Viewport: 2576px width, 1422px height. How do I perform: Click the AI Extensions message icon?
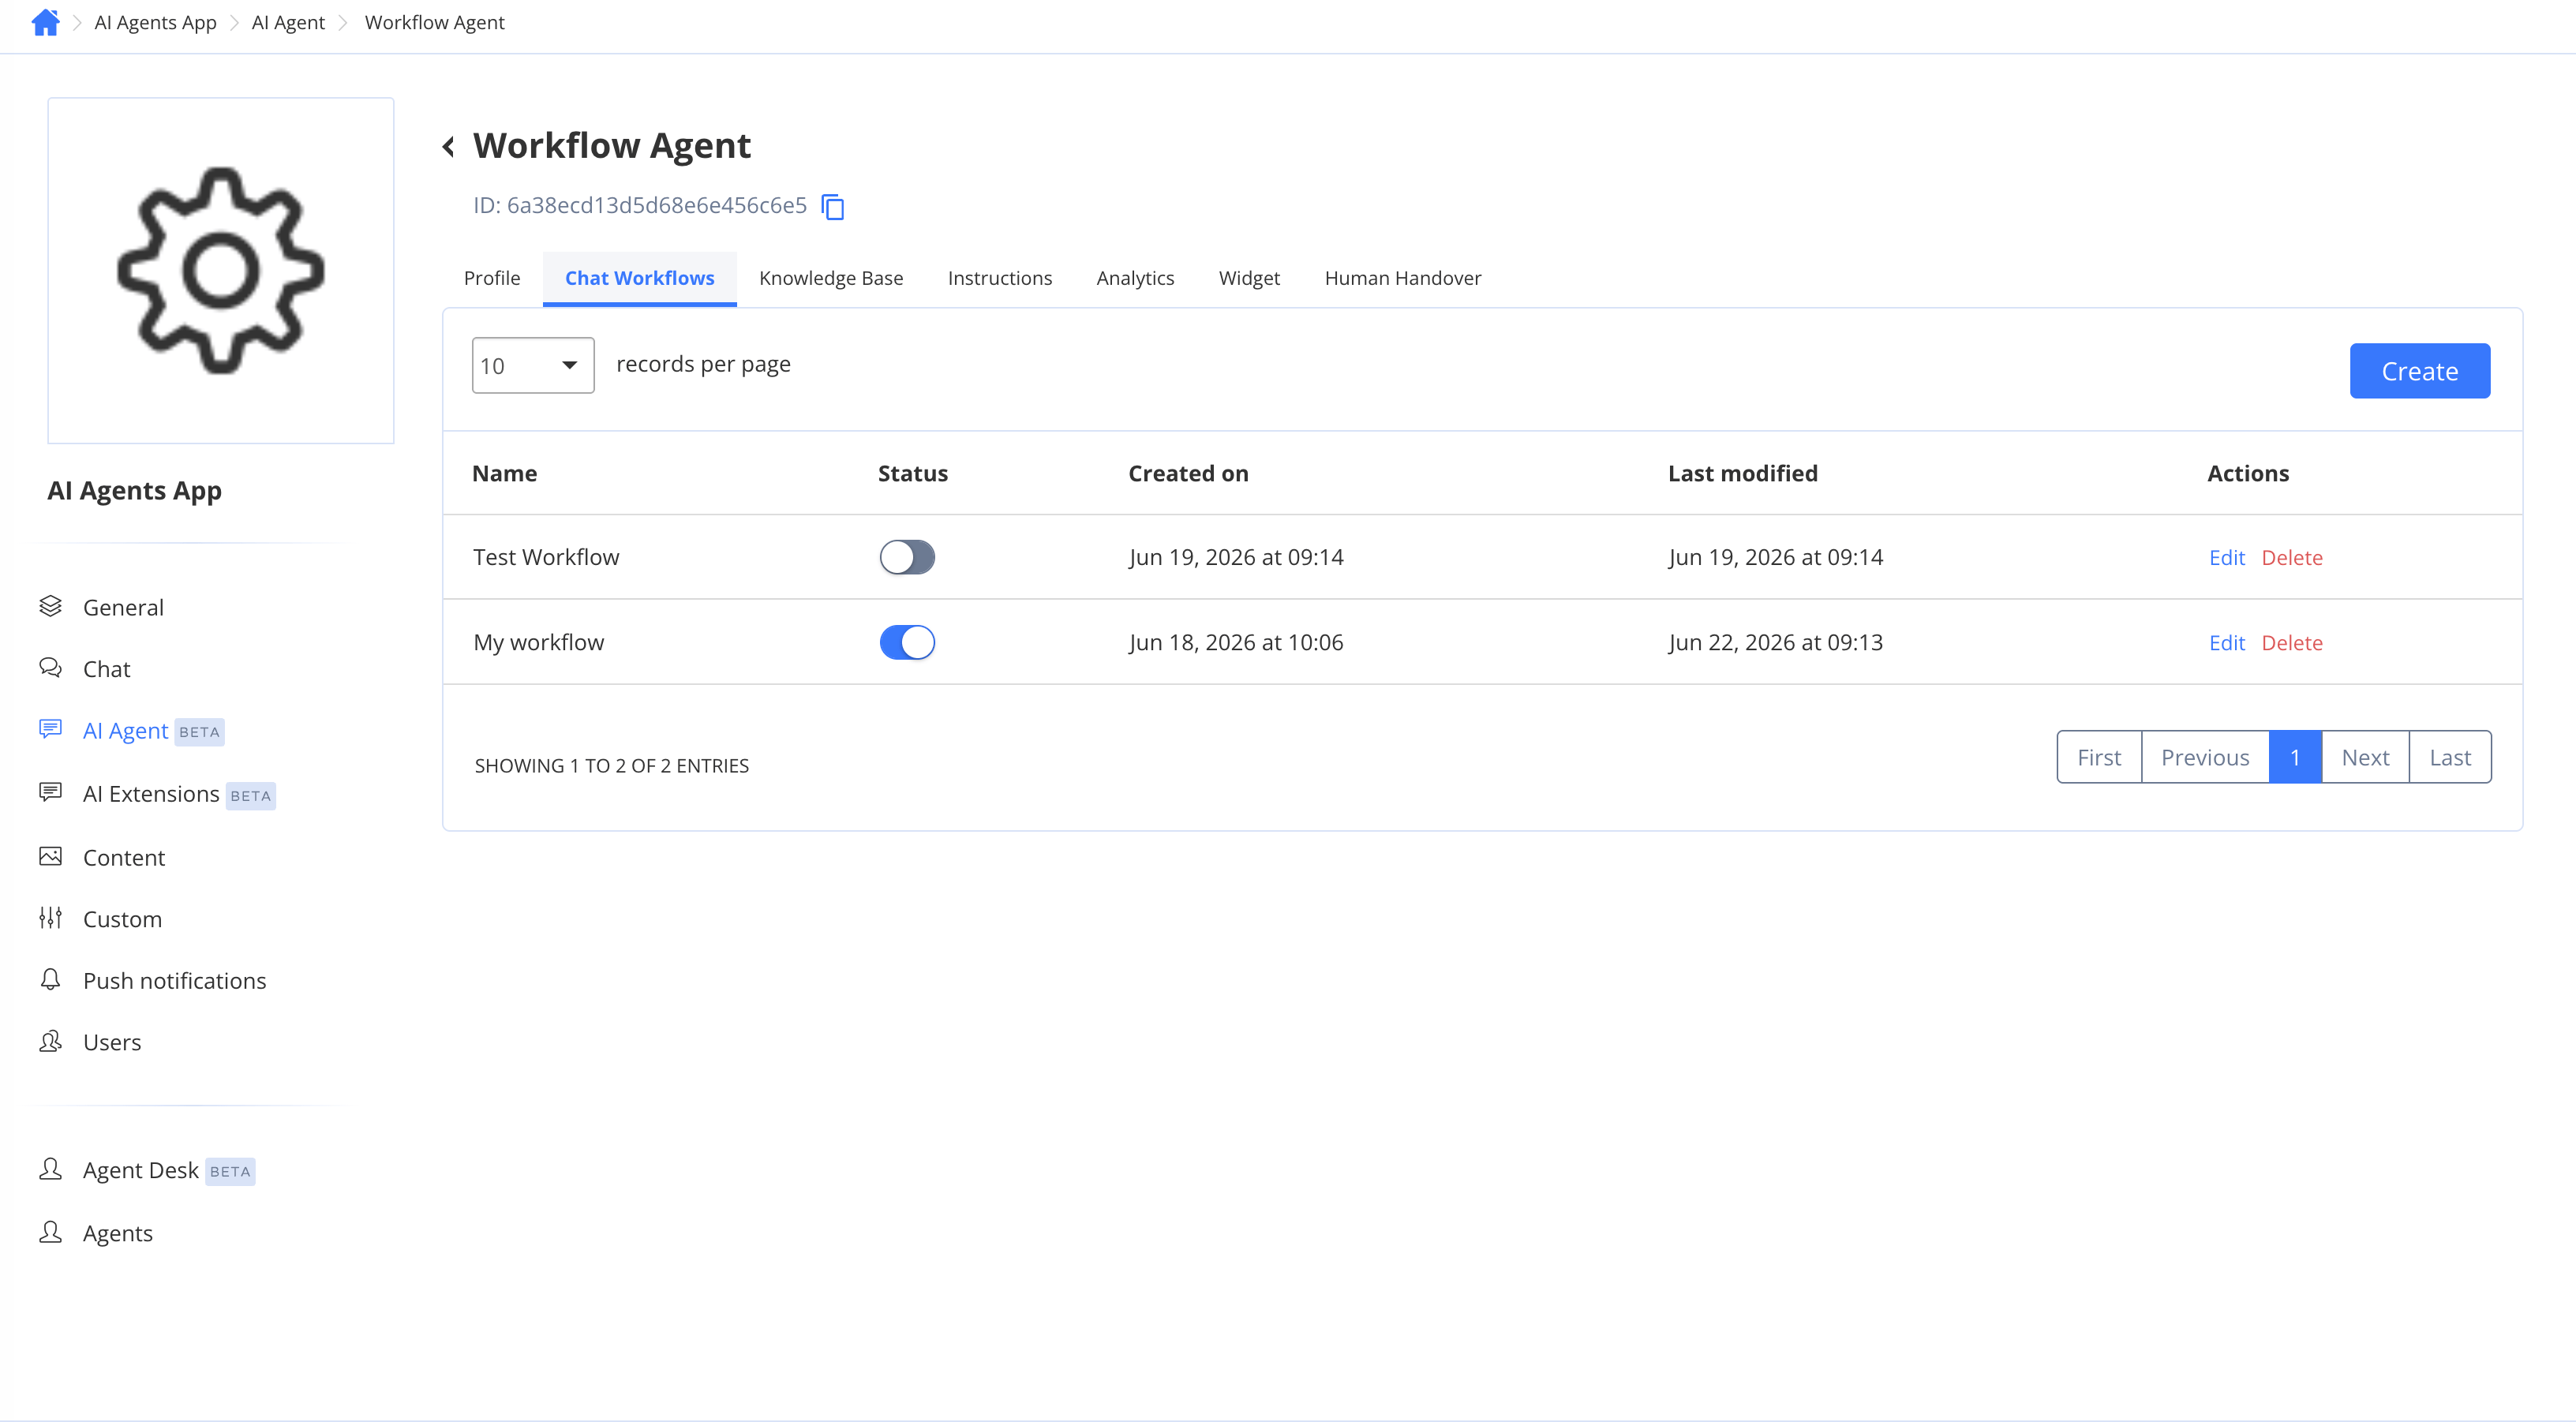coord(51,793)
